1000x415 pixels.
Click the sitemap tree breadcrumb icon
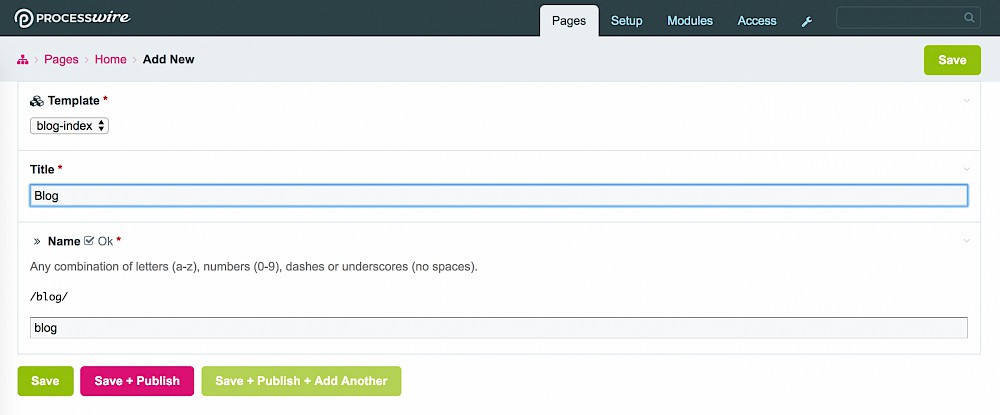click(23, 59)
